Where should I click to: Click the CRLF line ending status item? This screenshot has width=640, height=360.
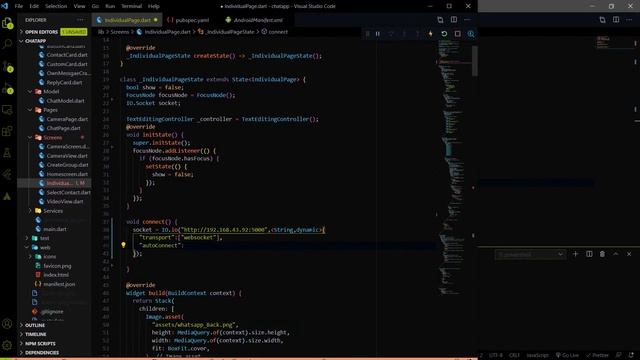514,356
